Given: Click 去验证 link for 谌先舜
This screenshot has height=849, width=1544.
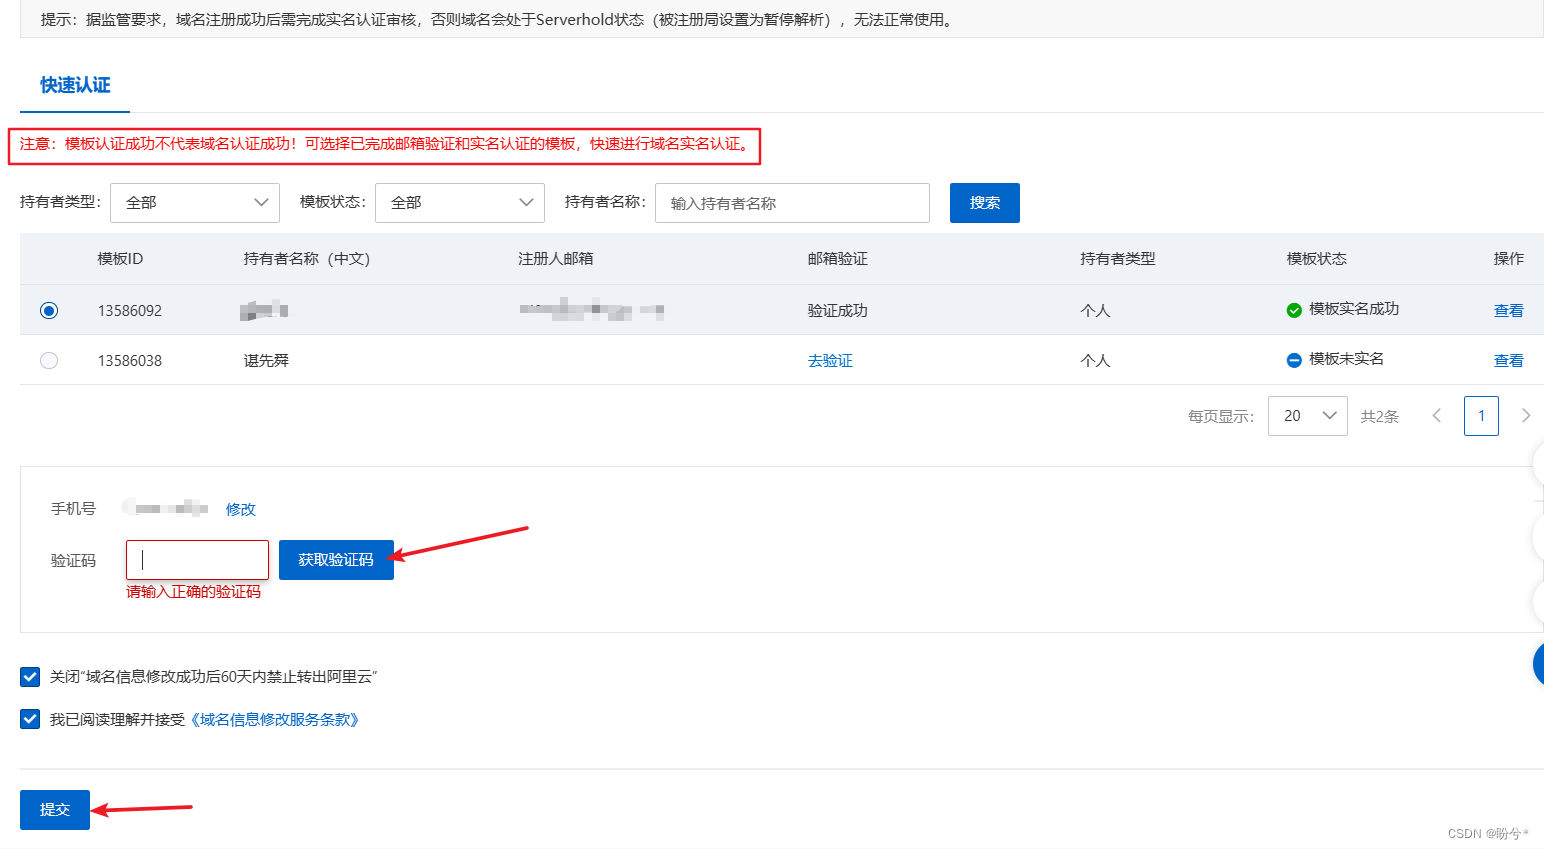Looking at the screenshot, I should pos(830,361).
